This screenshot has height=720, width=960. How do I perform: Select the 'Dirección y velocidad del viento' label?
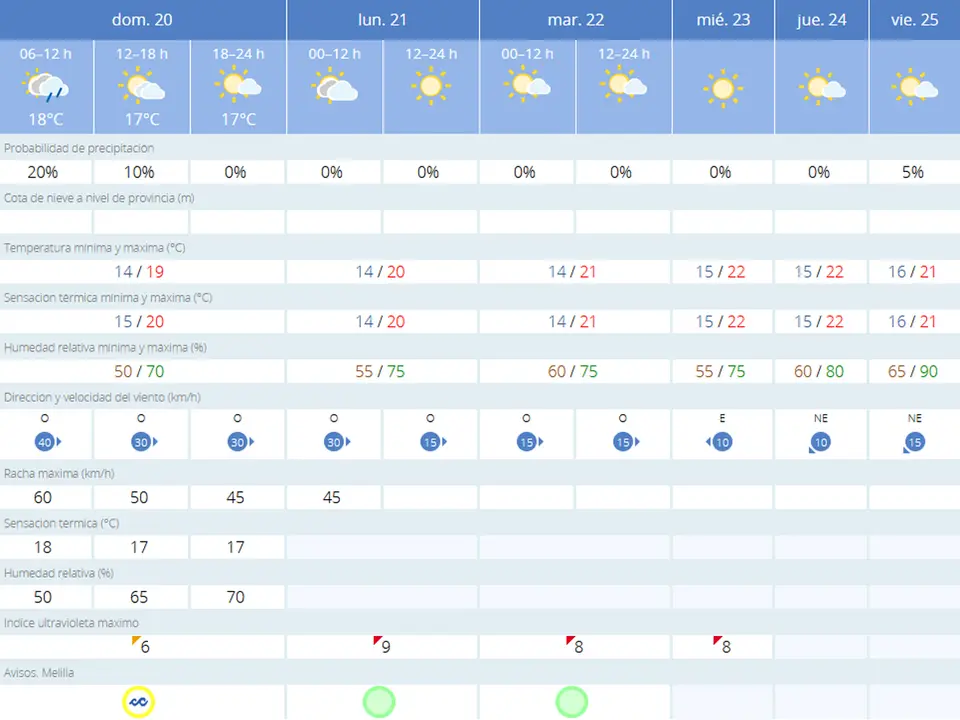coord(102,397)
